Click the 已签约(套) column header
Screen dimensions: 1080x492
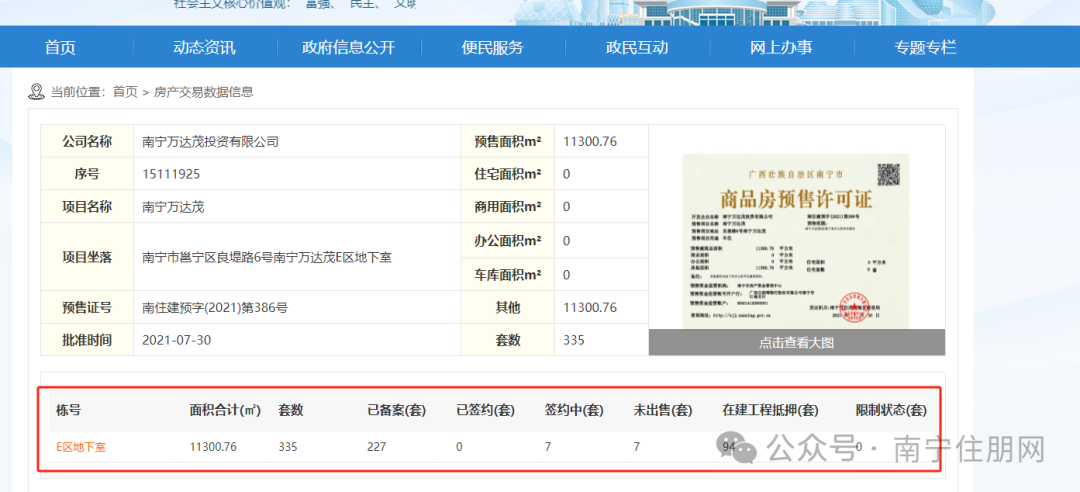click(x=486, y=411)
